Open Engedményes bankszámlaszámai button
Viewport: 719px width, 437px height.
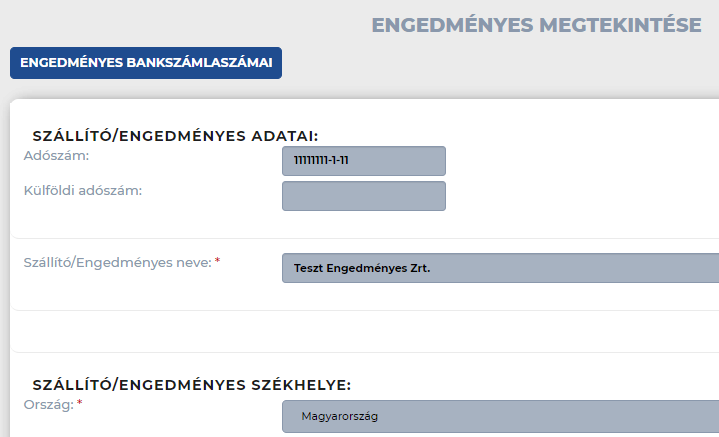[x=146, y=63]
